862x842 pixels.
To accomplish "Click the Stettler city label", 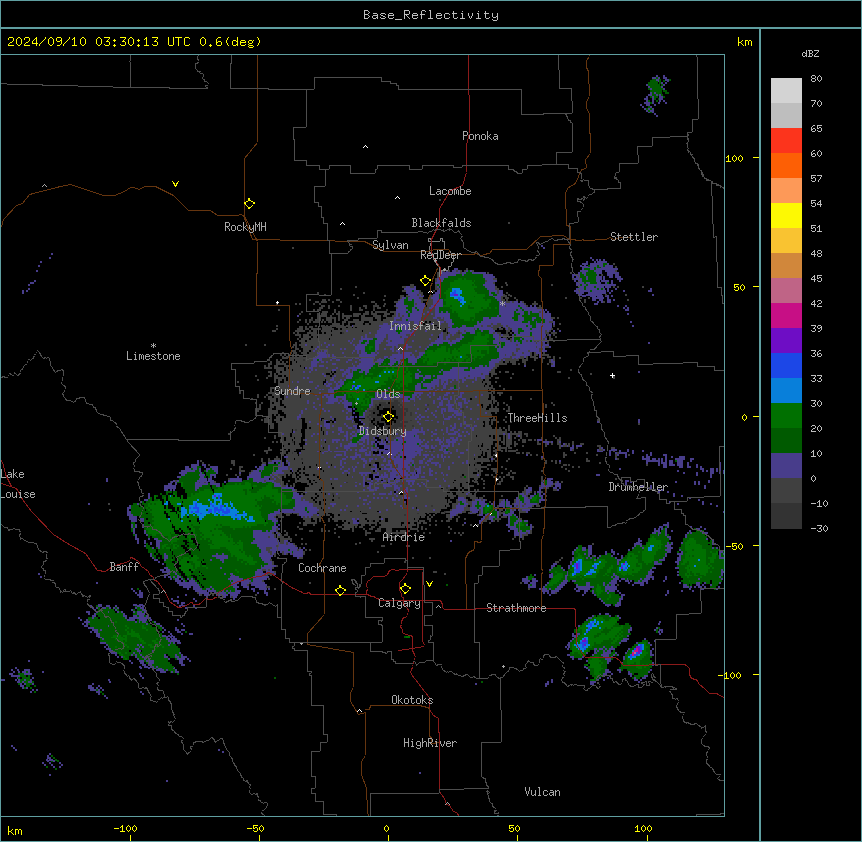I will click(x=634, y=237).
